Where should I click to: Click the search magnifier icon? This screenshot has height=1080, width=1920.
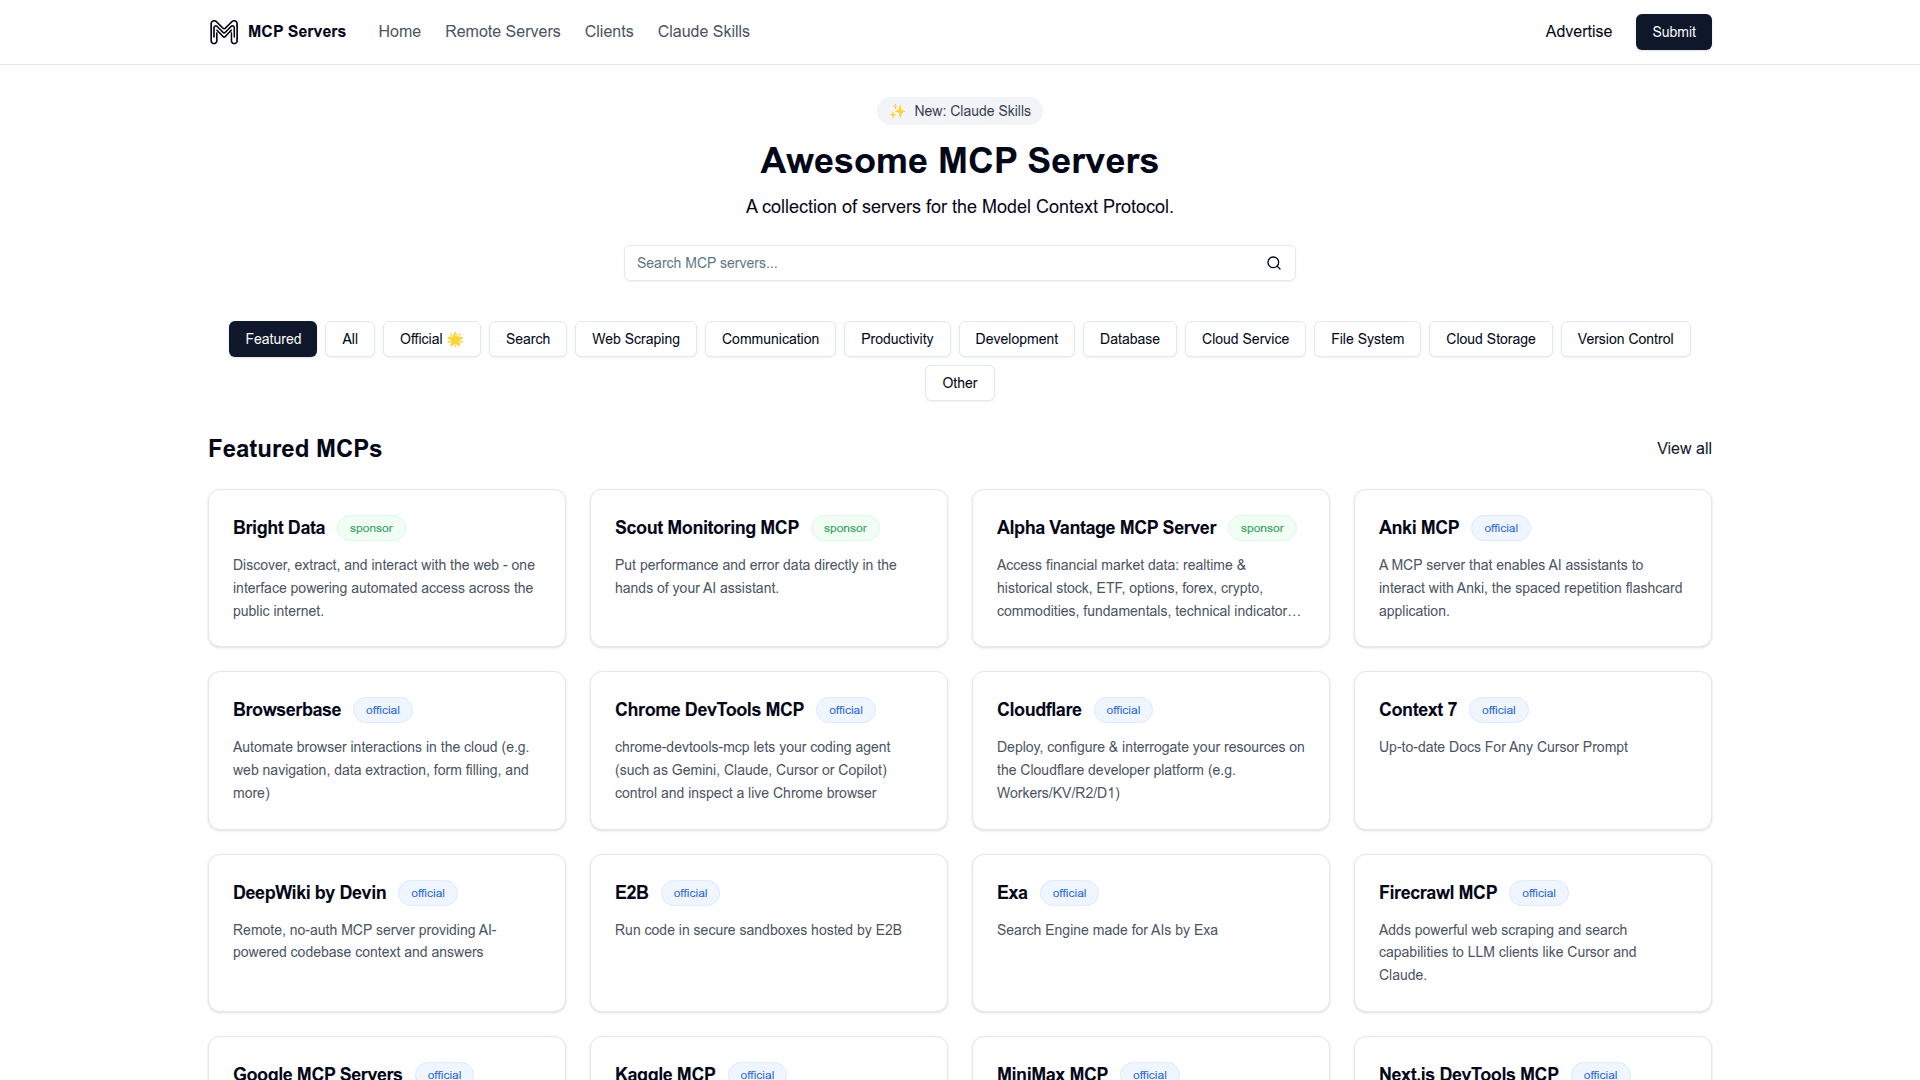tap(1273, 262)
